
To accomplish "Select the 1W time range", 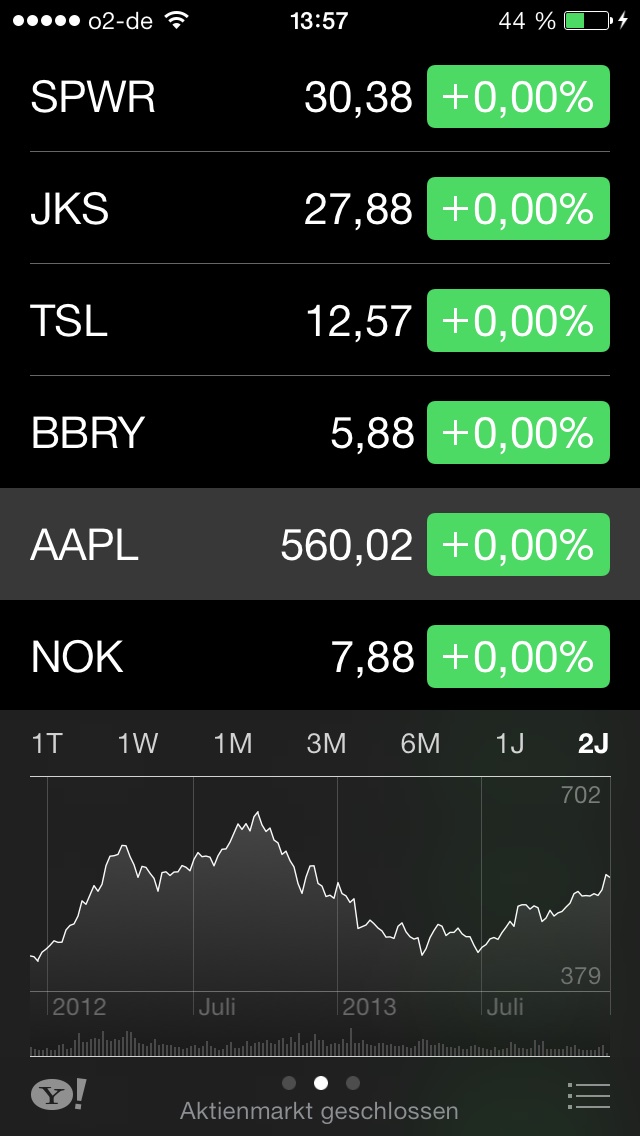I will point(139,744).
